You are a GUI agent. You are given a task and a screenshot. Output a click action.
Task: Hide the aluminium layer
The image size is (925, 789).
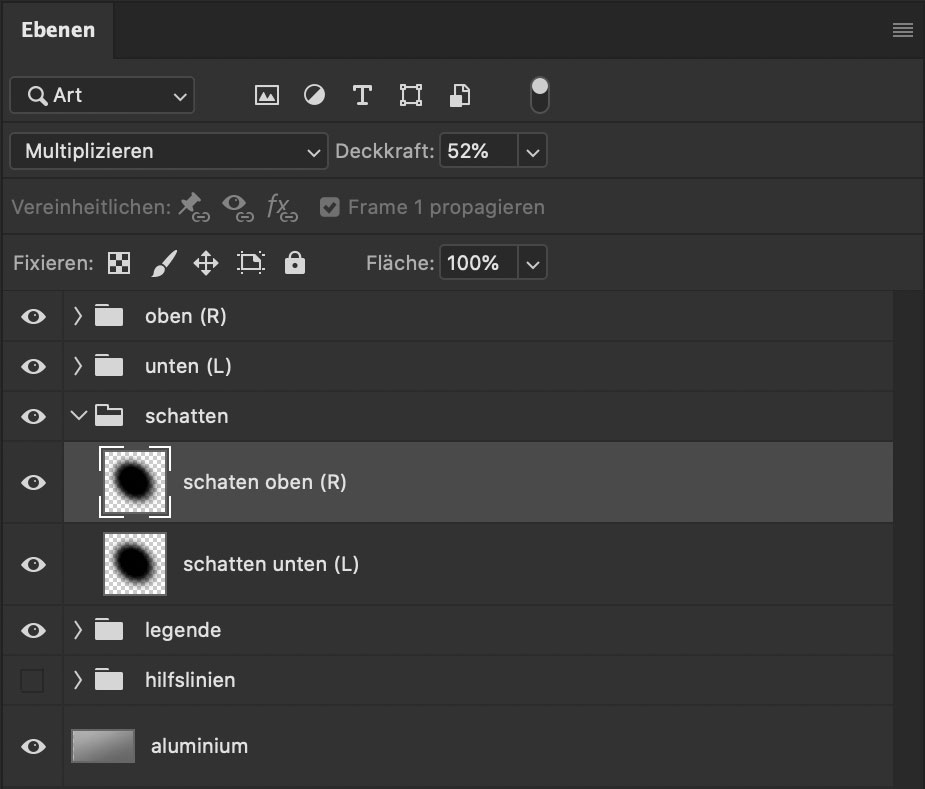34,747
